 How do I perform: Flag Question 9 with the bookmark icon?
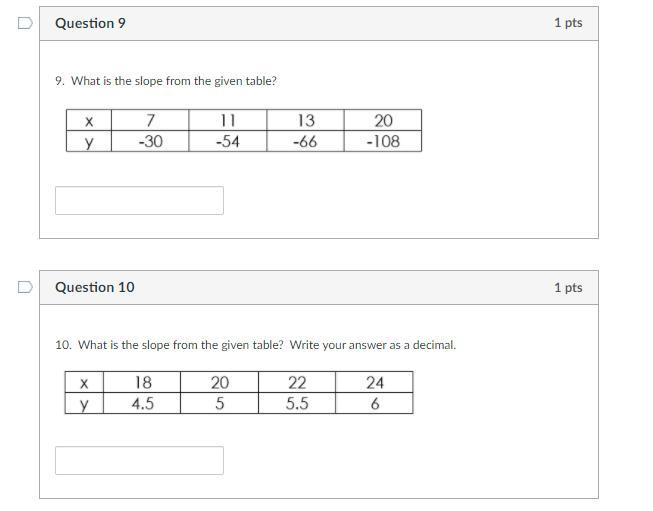point(25,23)
